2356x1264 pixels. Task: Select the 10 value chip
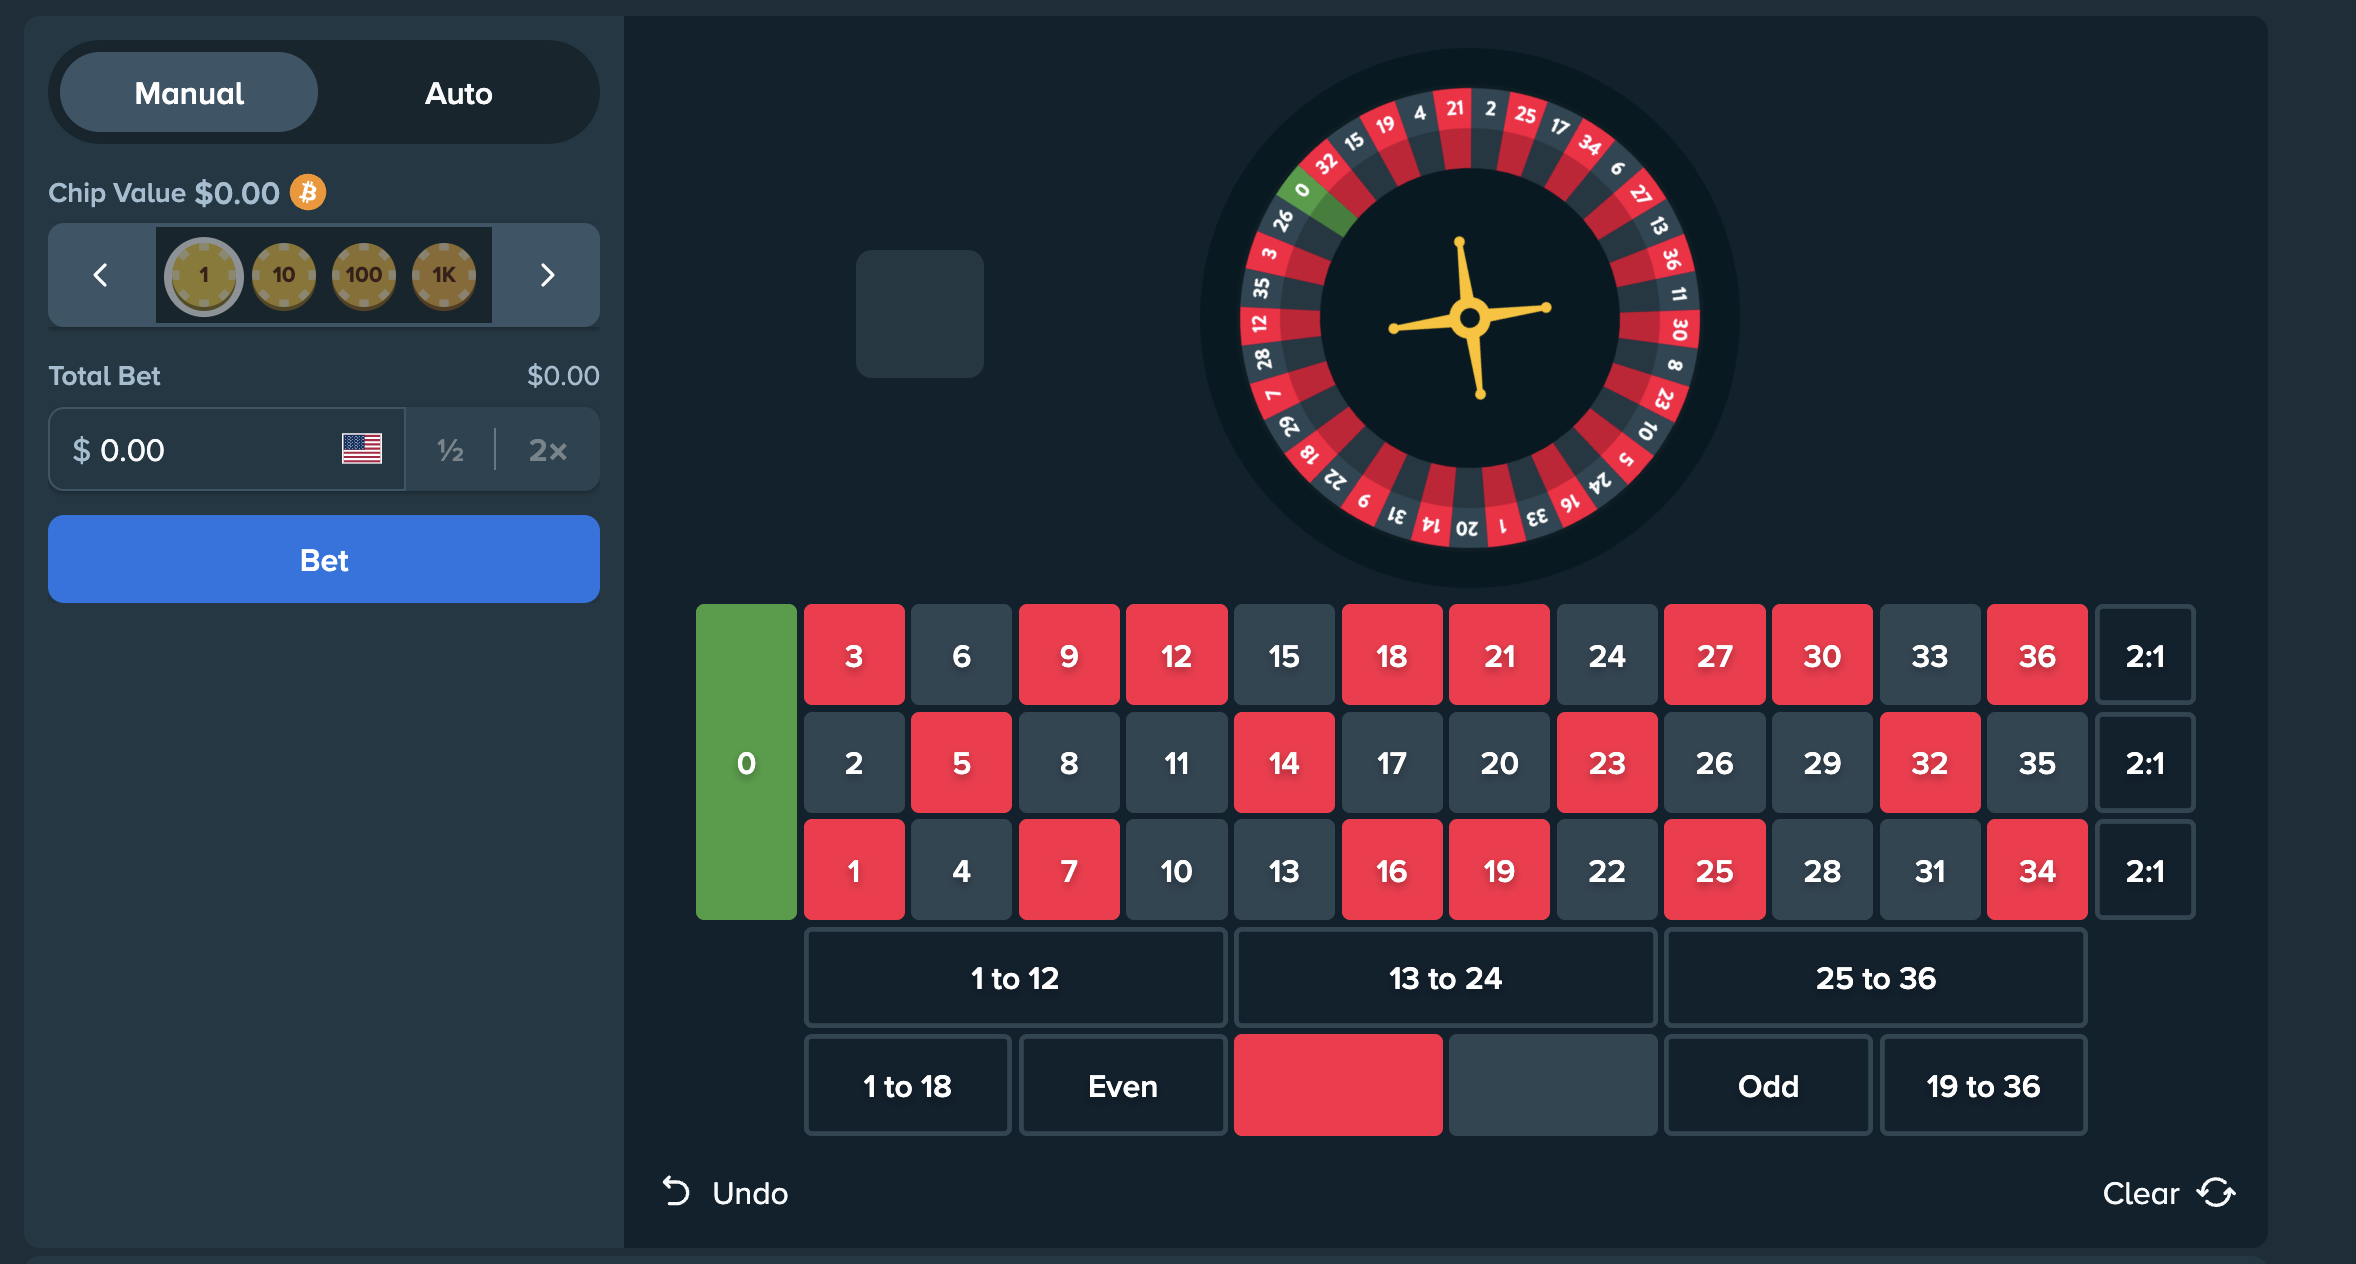[283, 275]
